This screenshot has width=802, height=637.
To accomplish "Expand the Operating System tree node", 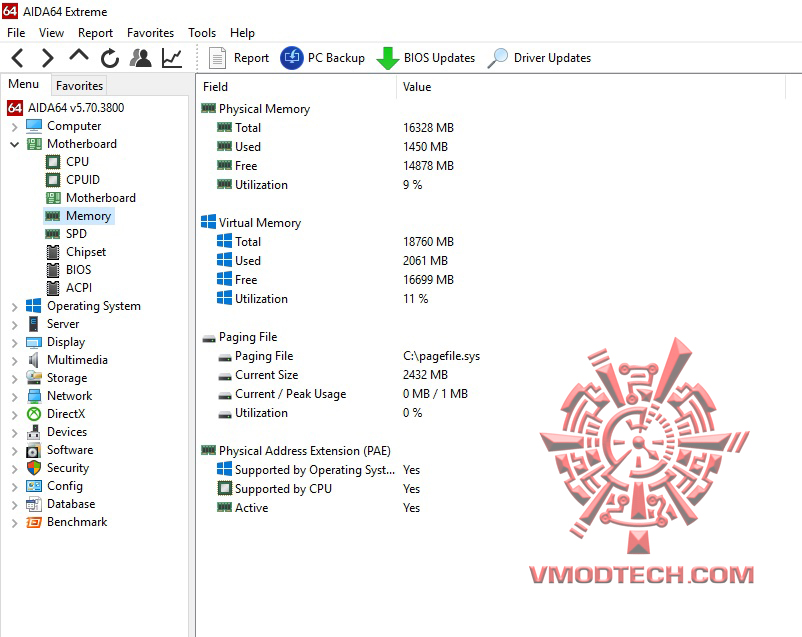I will (15, 306).
